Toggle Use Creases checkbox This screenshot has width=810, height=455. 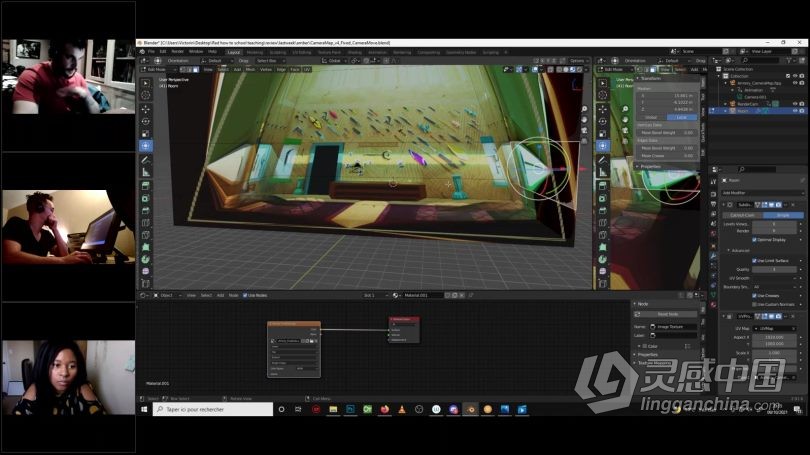(x=755, y=296)
